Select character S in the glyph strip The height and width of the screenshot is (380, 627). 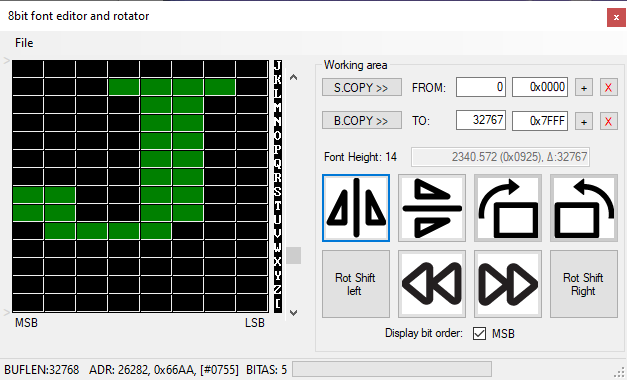[278, 191]
